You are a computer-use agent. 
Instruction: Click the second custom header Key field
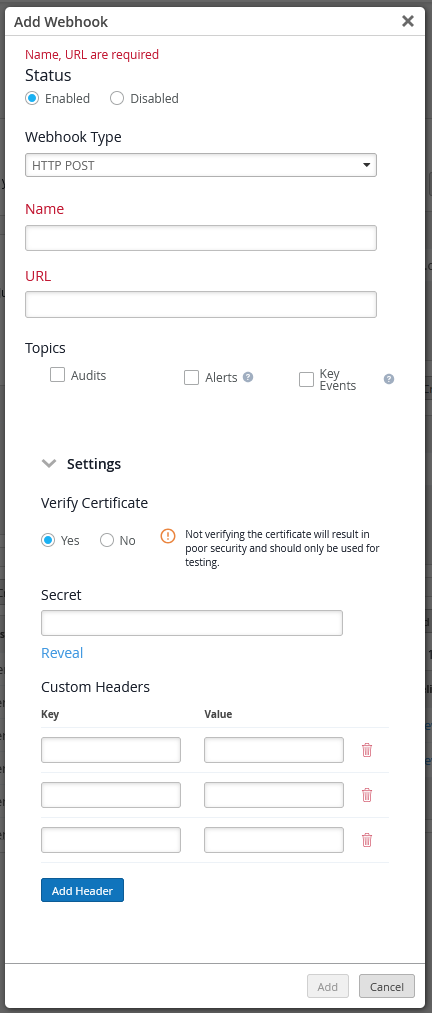[111, 795]
